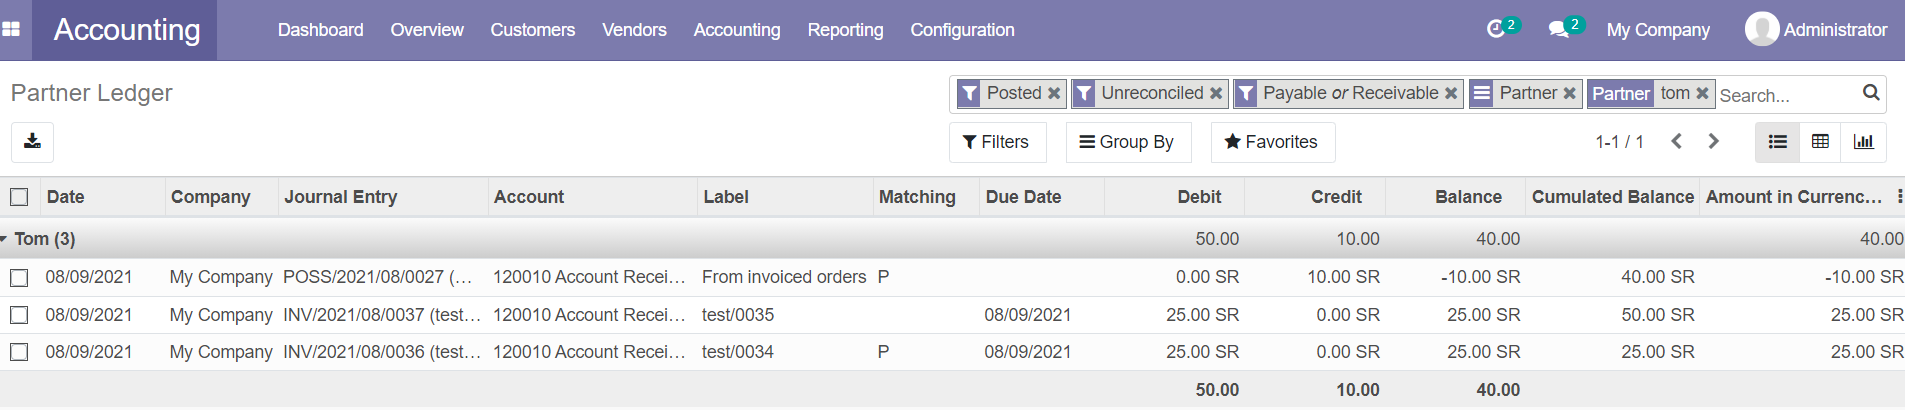
Task: Switch to list view
Action: 1777,142
